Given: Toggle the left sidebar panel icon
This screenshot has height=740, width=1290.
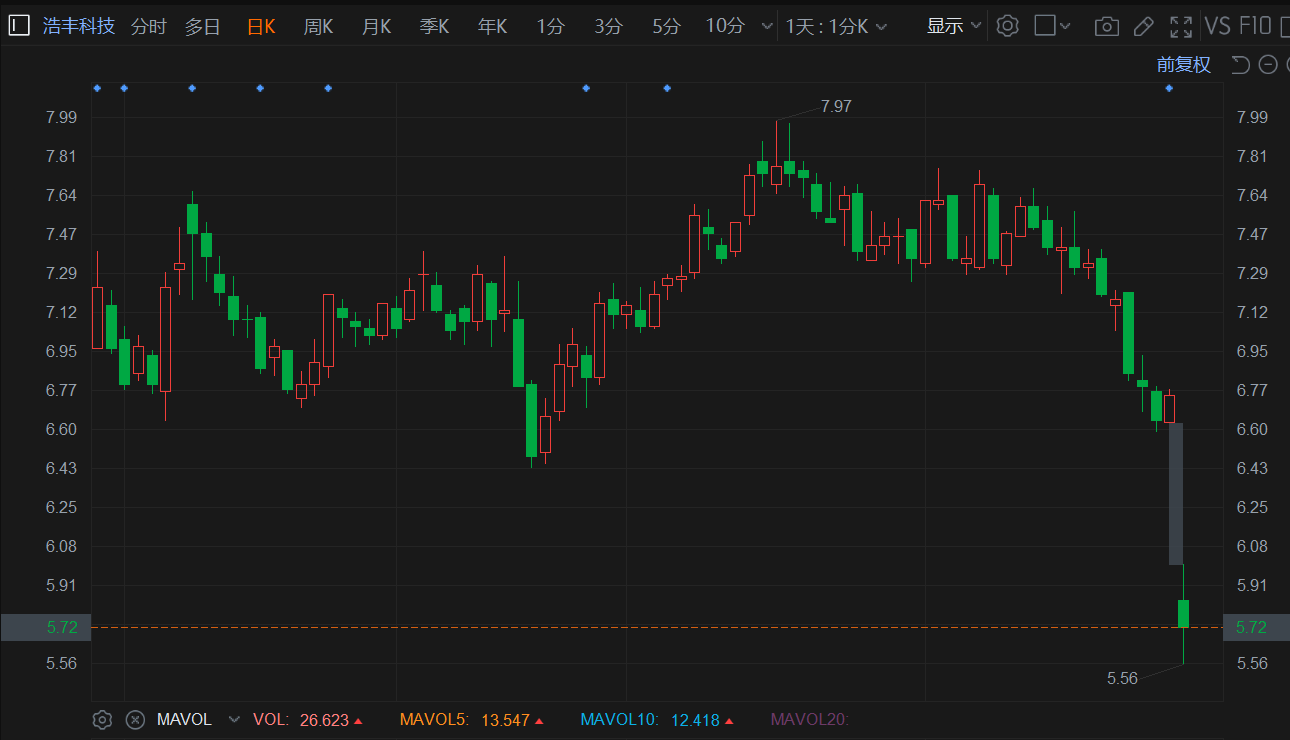Looking at the screenshot, I should pyautogui.click(x=20, y=26).
